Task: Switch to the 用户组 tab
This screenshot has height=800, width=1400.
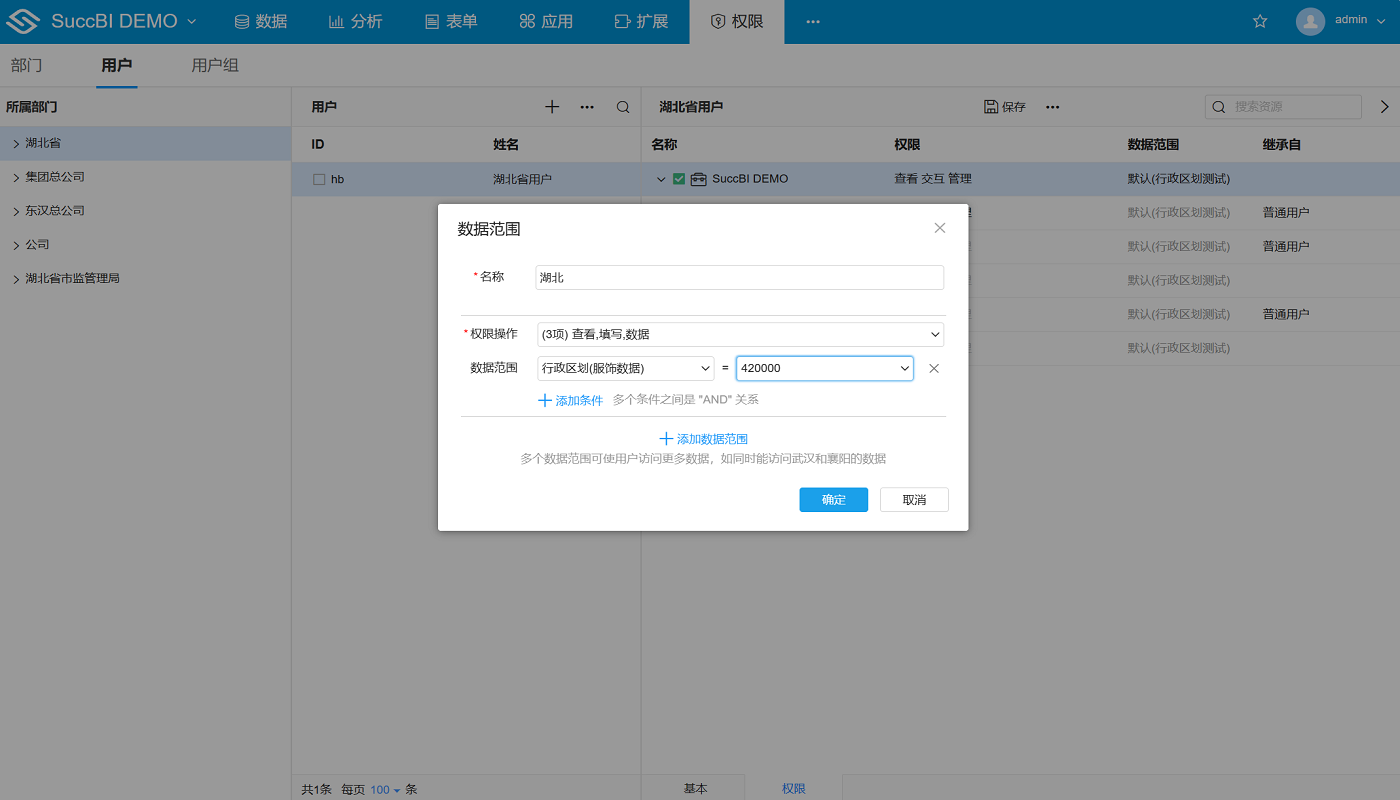Action: (x=215, y=66)
